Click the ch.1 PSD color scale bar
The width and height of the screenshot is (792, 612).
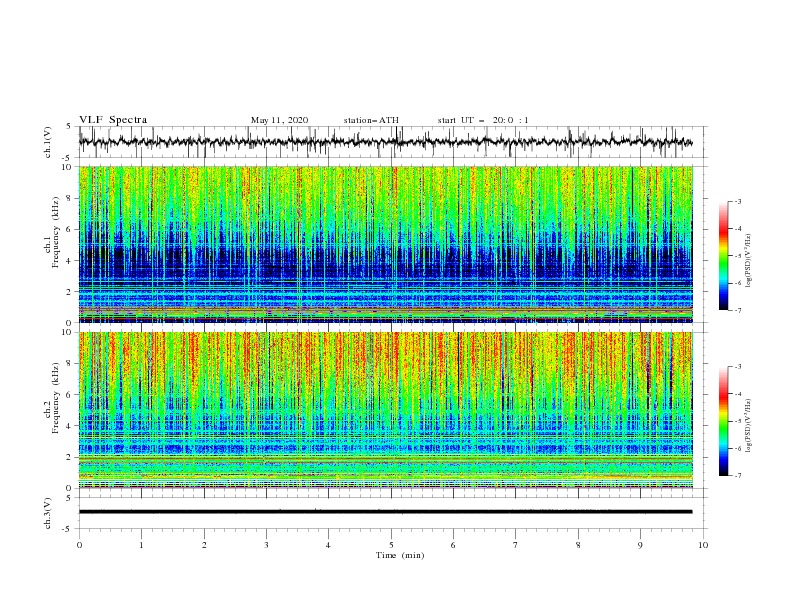[x=723, y=256]
